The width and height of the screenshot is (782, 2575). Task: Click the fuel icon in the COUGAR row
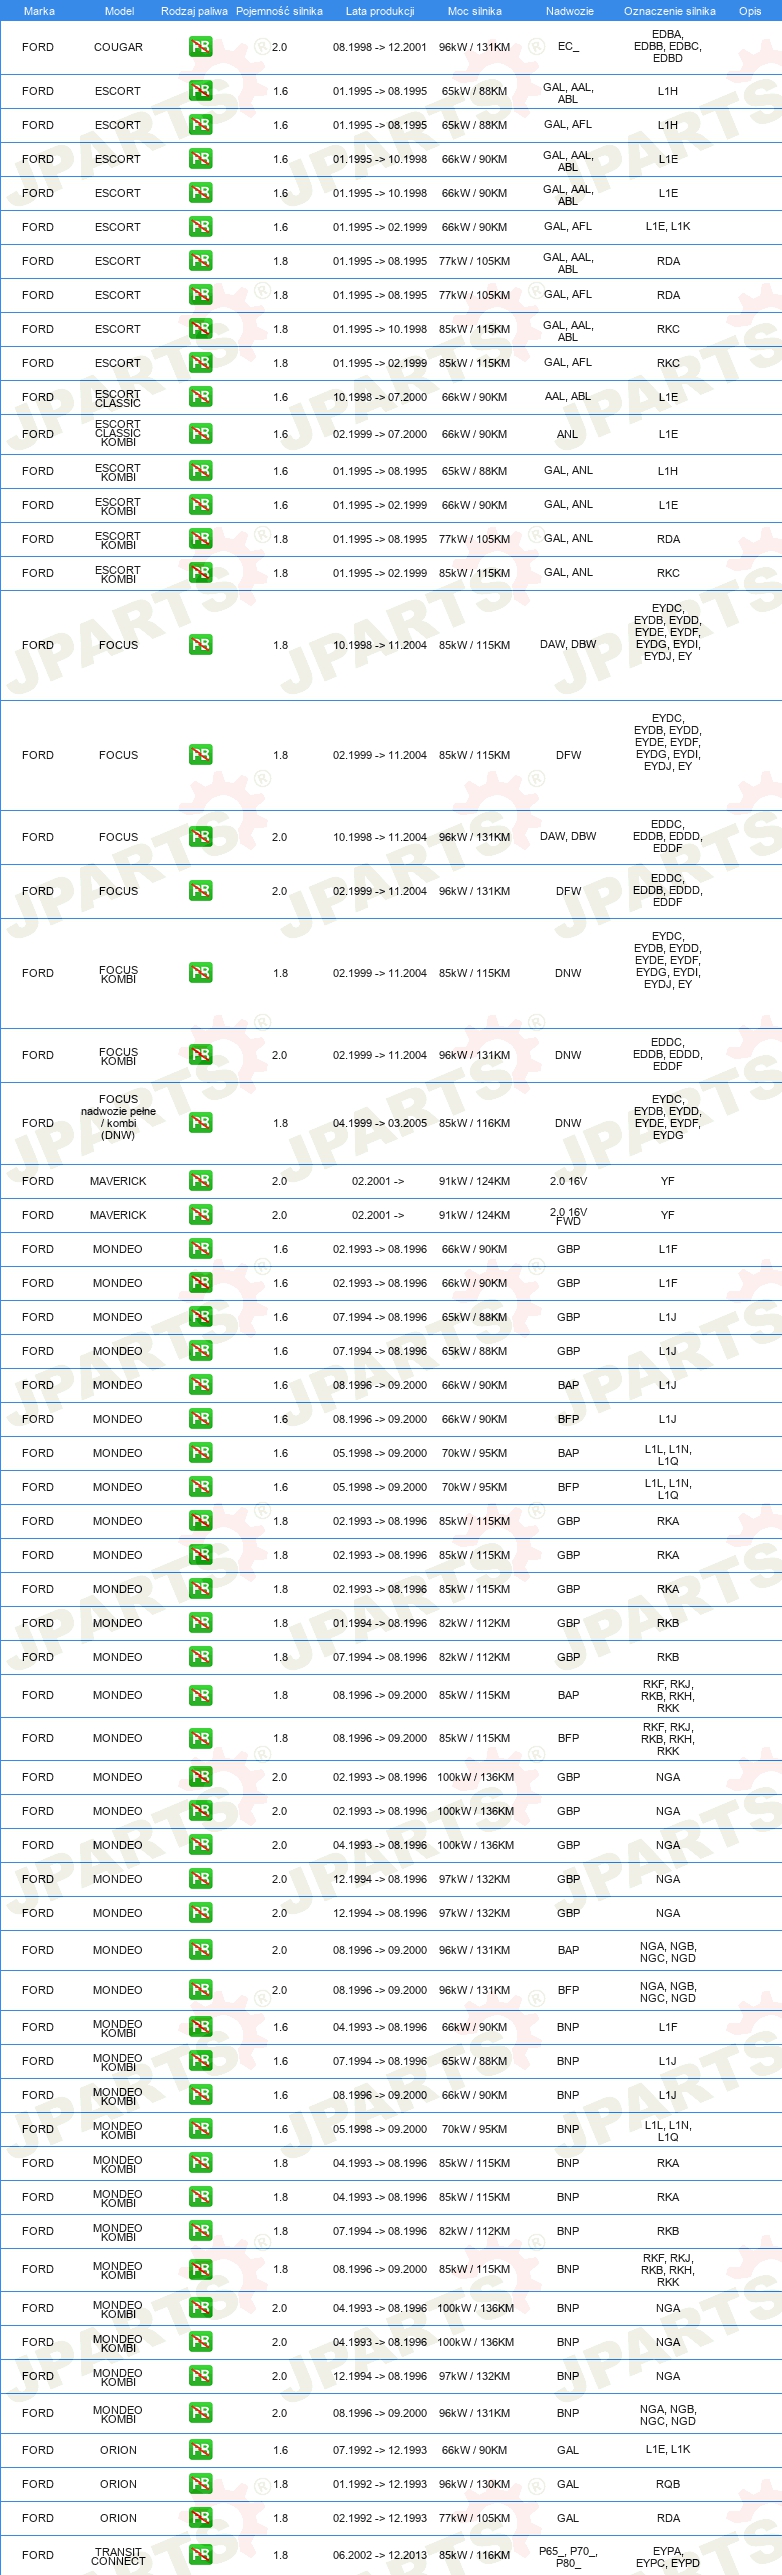(200, 47)
